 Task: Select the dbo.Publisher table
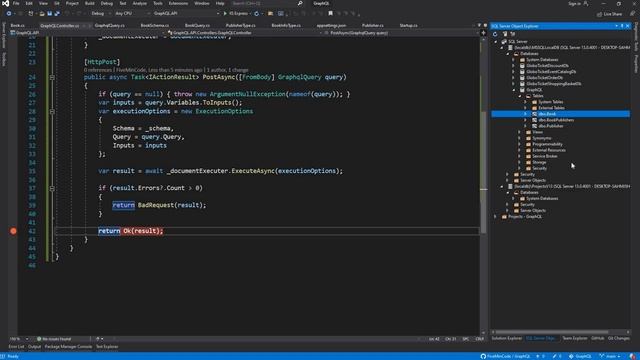(551, 126)
